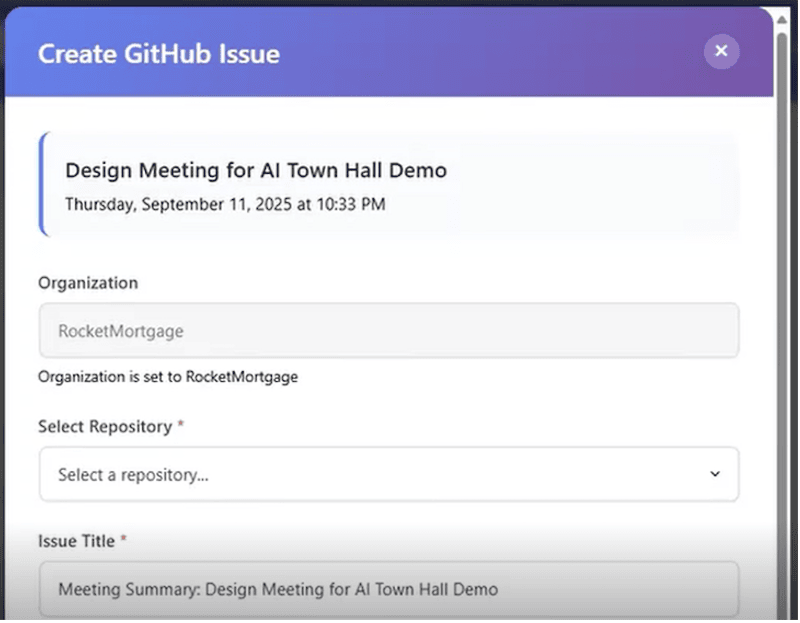This screenshot has height=623, width=800.
Task: Click the 'Select Repository' required field label
Action: pos(103,426)
